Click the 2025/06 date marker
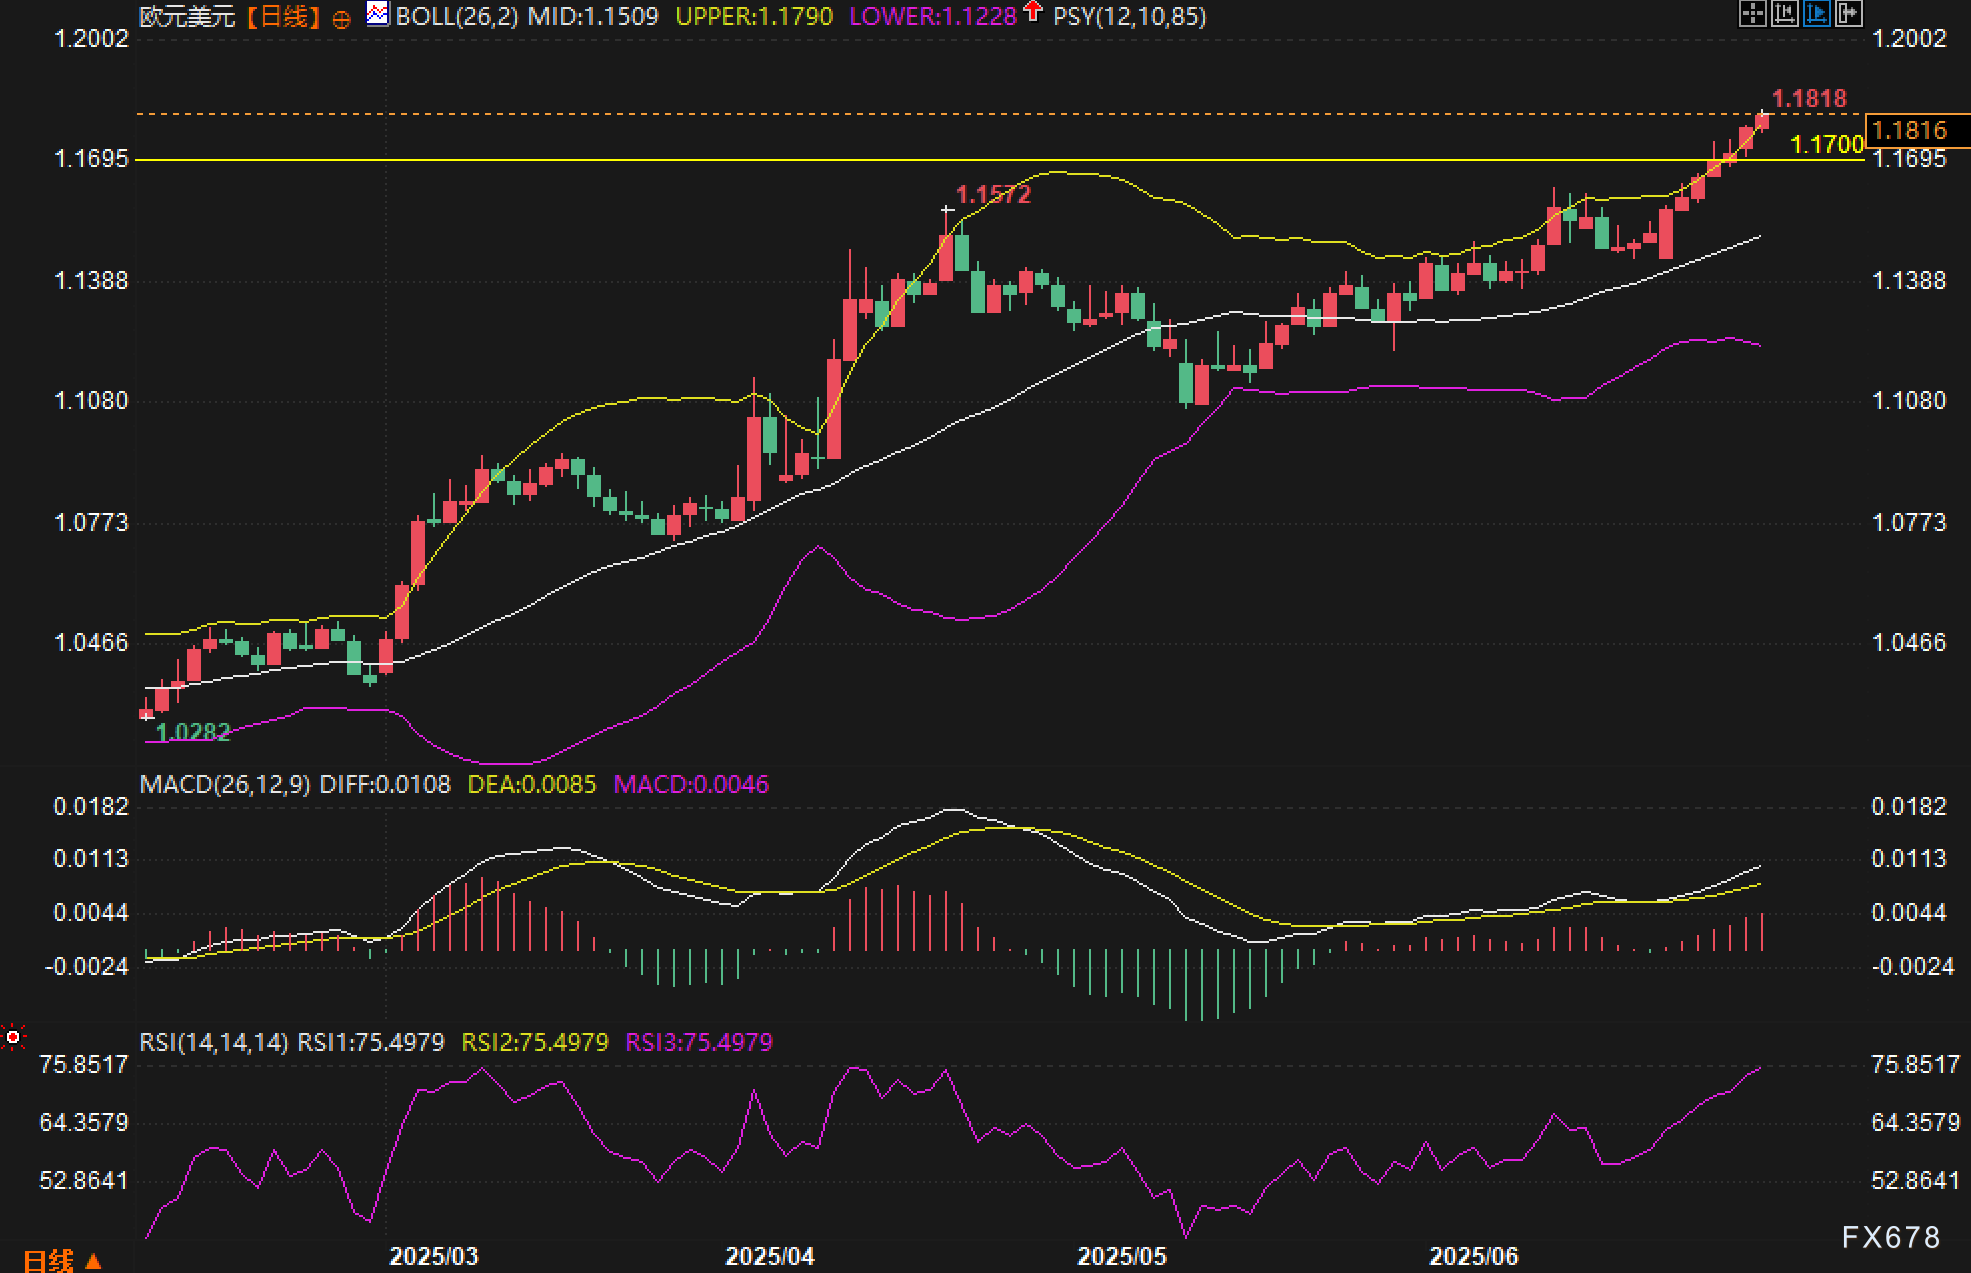Screen dimensions: 1971x1273 tap(1473, 1256)
